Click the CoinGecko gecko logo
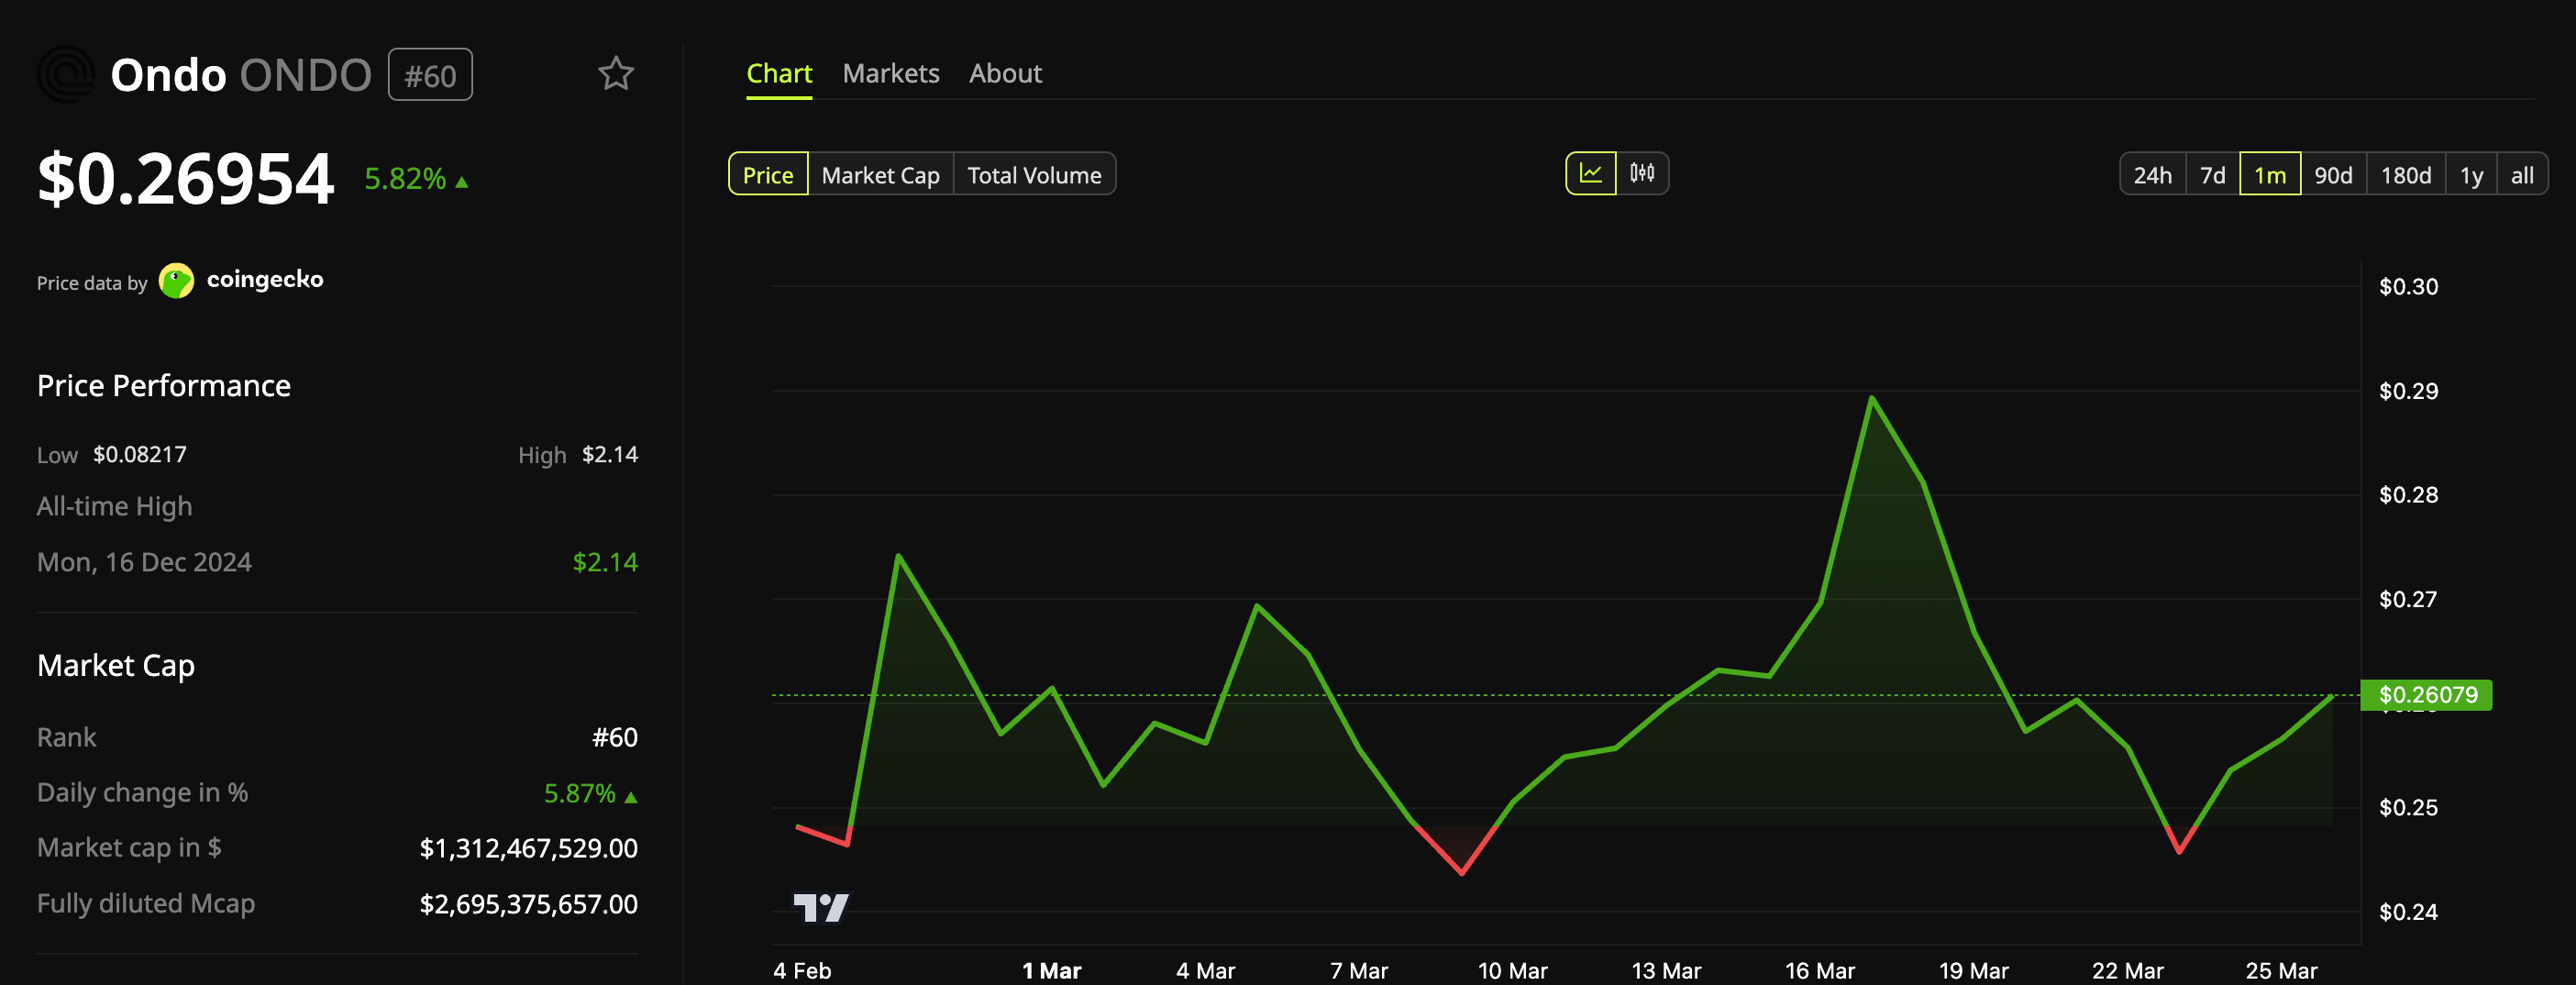Screen dimensions: 2576x985 177,281
